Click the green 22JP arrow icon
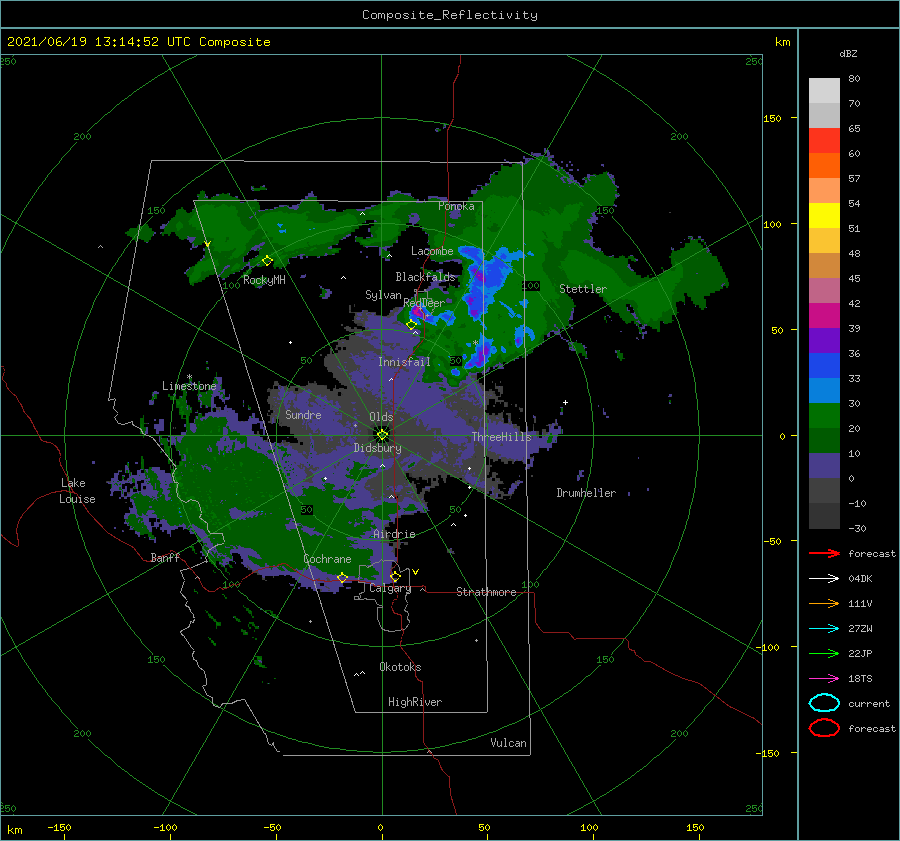 tap(824, 653)
